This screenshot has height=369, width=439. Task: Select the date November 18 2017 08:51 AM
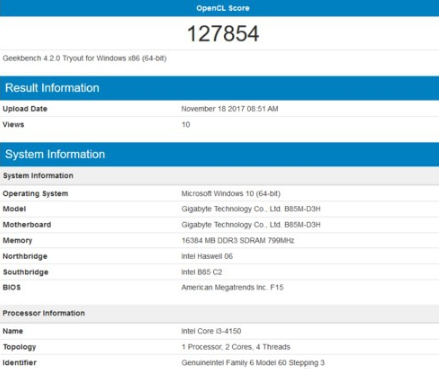[x=230, y=109]
